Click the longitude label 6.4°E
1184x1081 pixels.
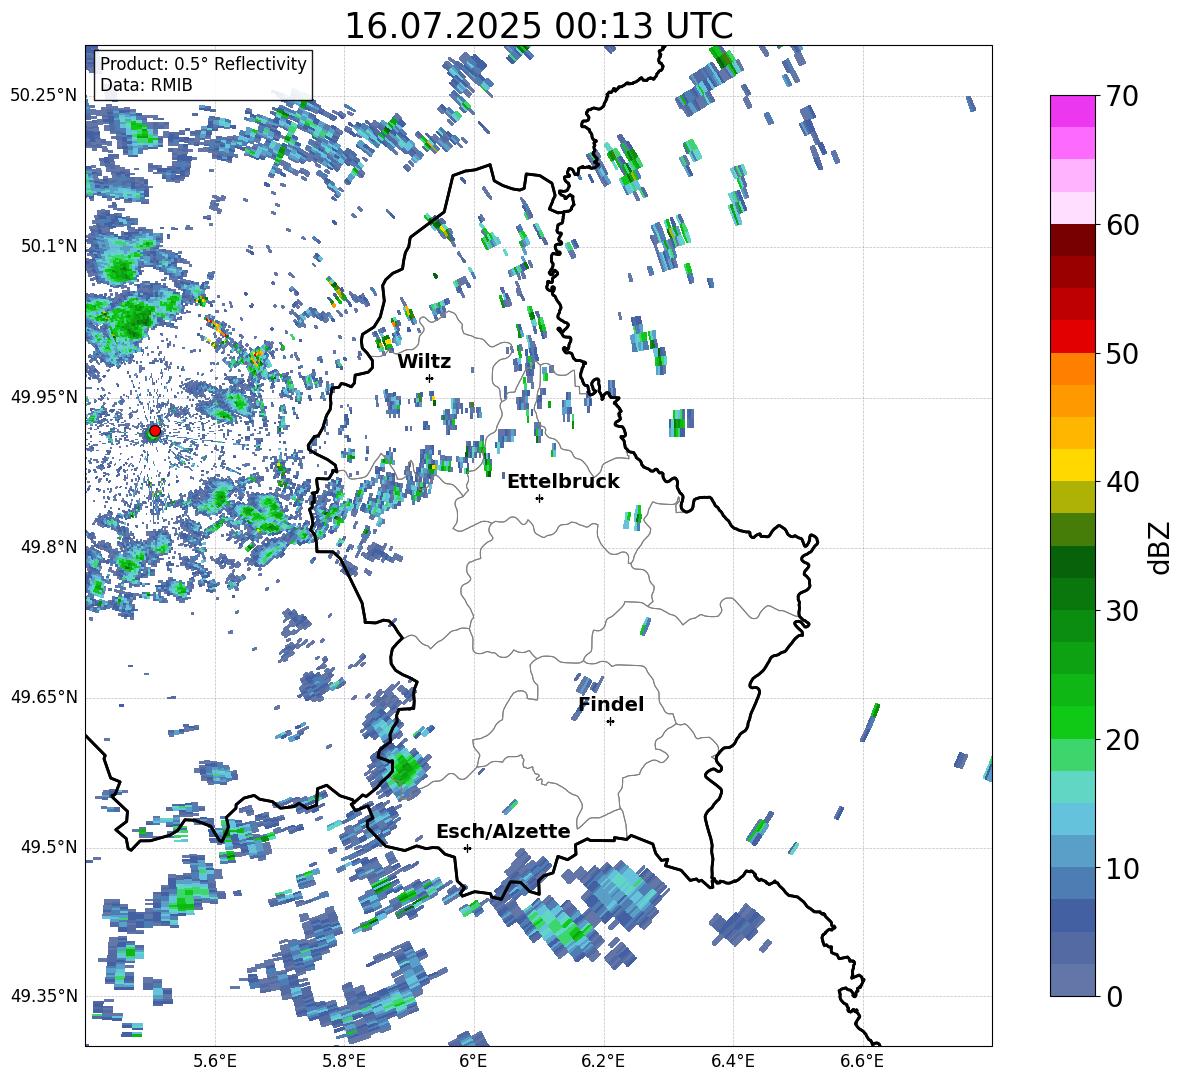click(732, 1062)
